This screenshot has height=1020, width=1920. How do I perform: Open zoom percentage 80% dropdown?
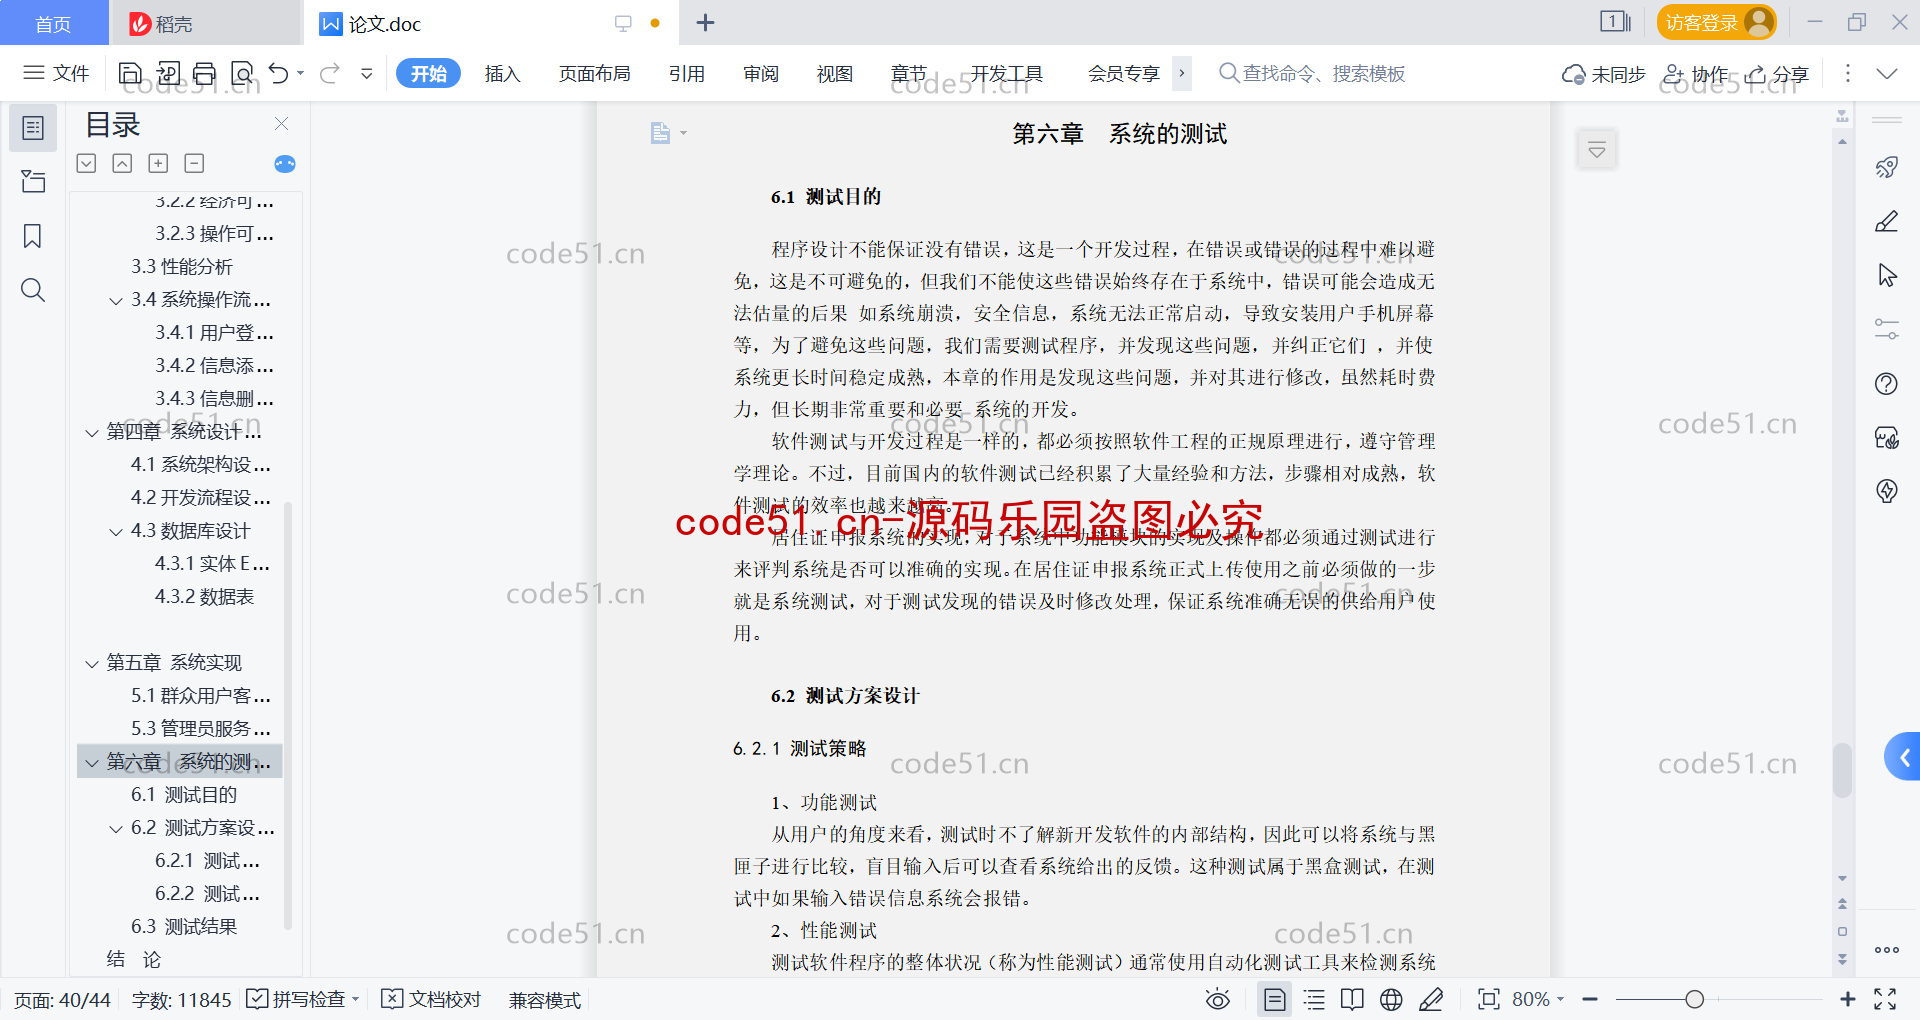(x=1538, y=999)
